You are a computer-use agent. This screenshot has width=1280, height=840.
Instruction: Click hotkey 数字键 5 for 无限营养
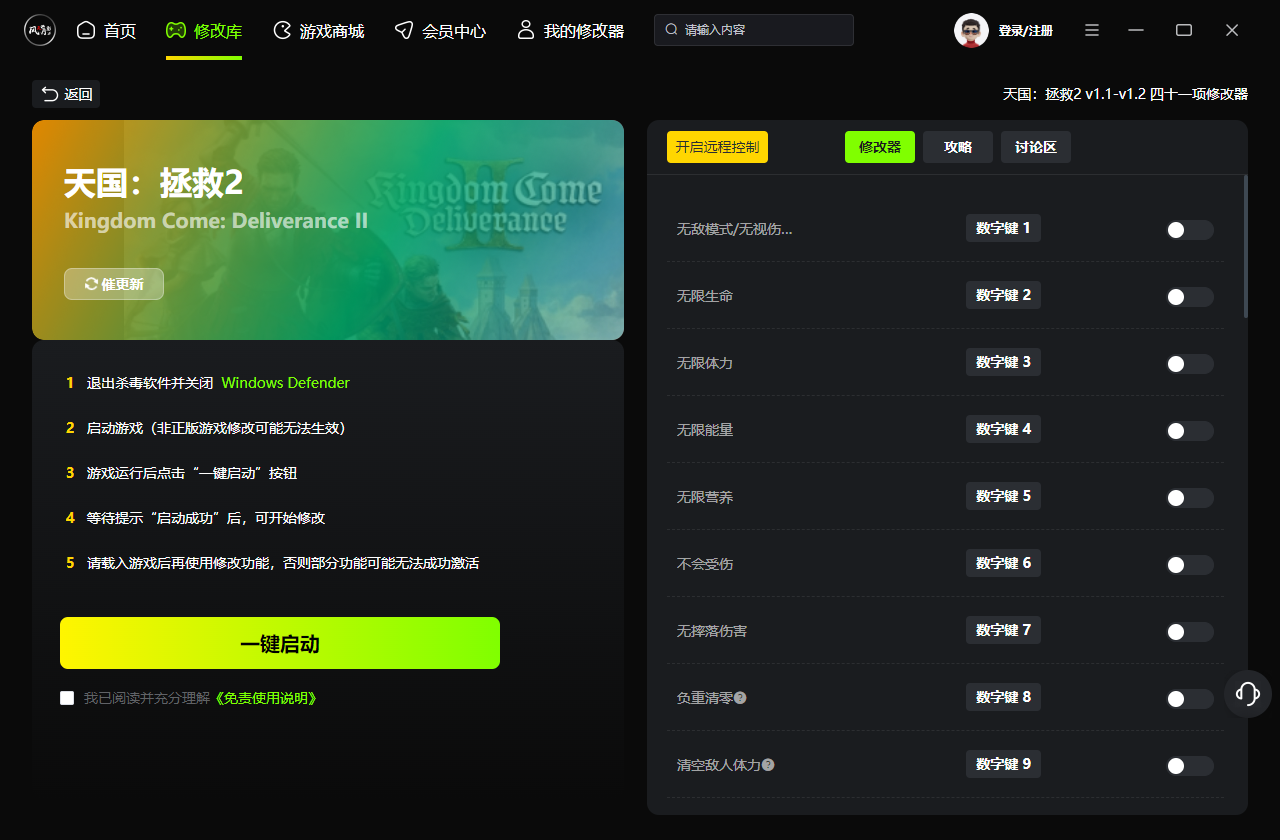pyautogui.click(x=1003, y=496)
